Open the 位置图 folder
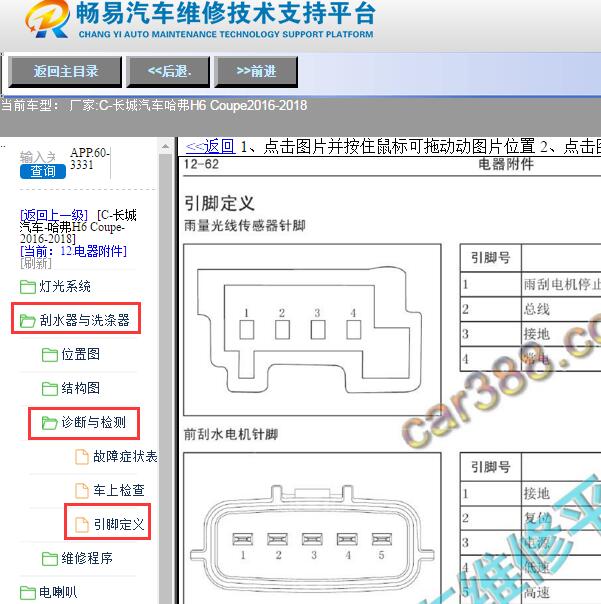The height and width of the screenshot is (604, 601). click(81, 354)
